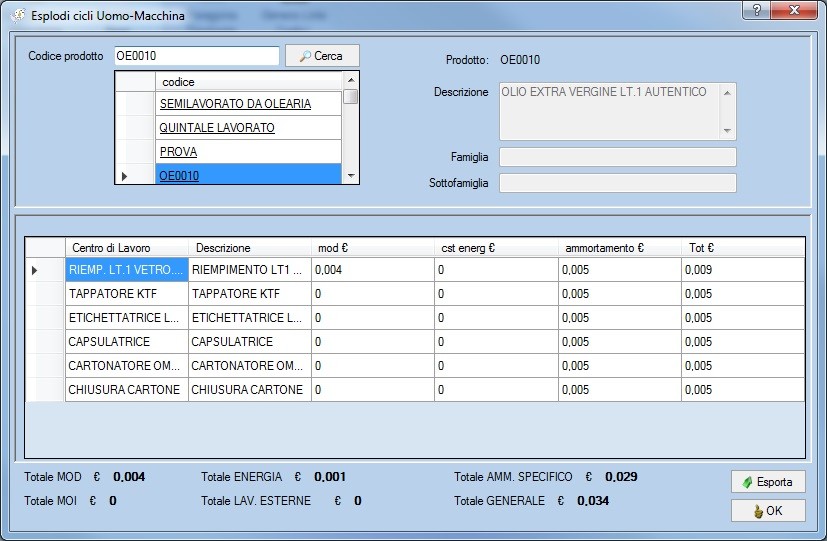Screen dimensions: 827x541
Task: Click ammortamento value in CARTONATORE OM row
Action: tap(620, 365)
